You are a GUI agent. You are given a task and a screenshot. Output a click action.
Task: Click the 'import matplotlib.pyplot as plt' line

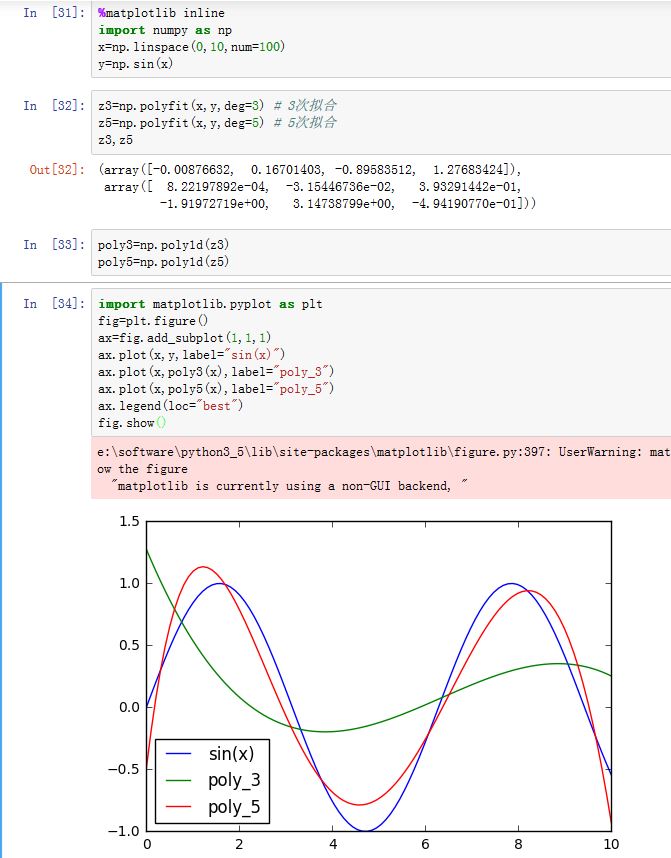coord(210,304)
